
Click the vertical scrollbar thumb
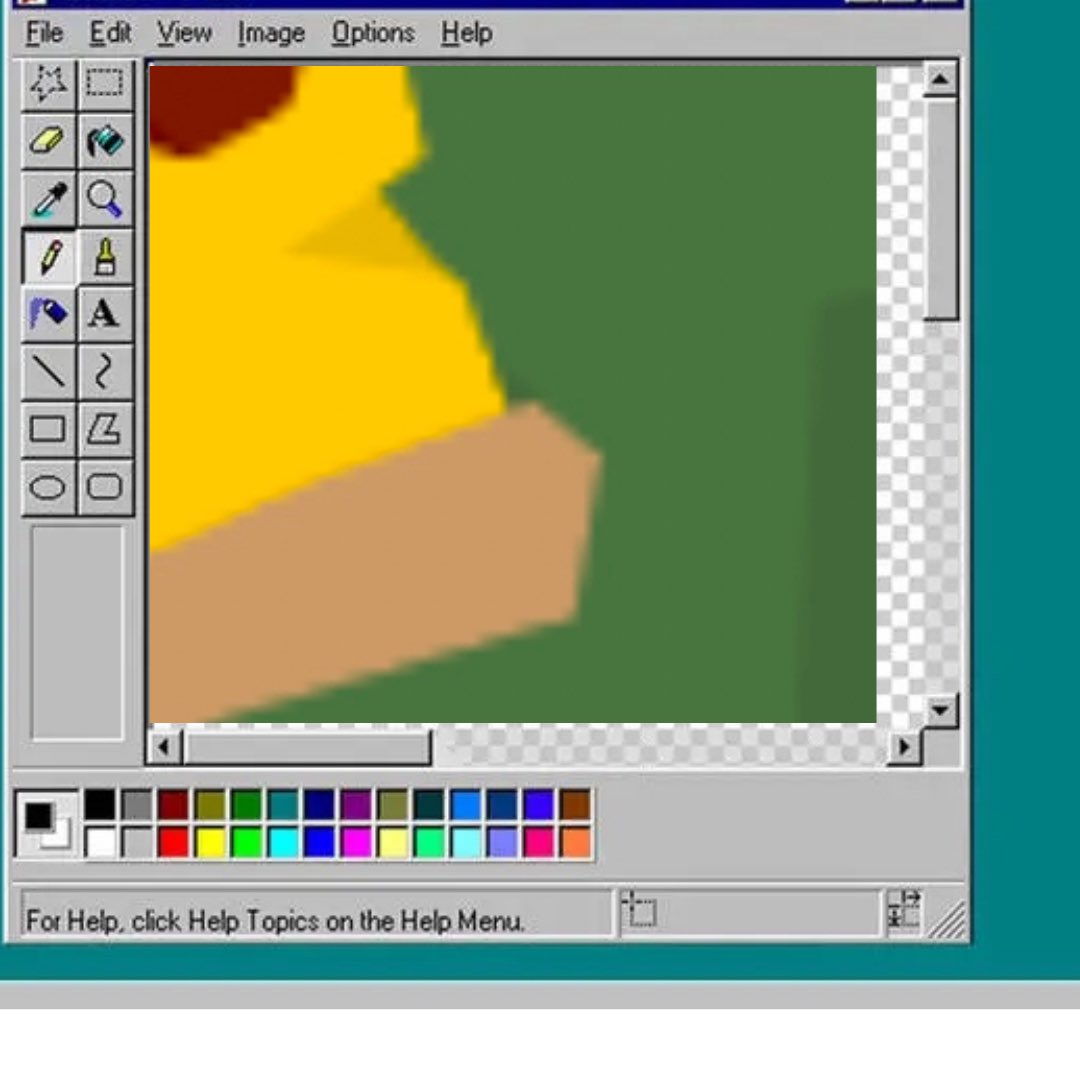[x=940, y=209]
